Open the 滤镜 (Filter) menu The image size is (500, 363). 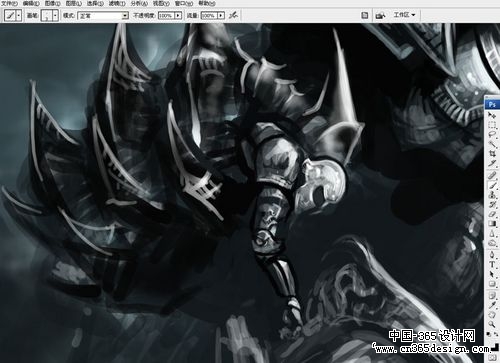pyautogui.click(x=117, y=3)
